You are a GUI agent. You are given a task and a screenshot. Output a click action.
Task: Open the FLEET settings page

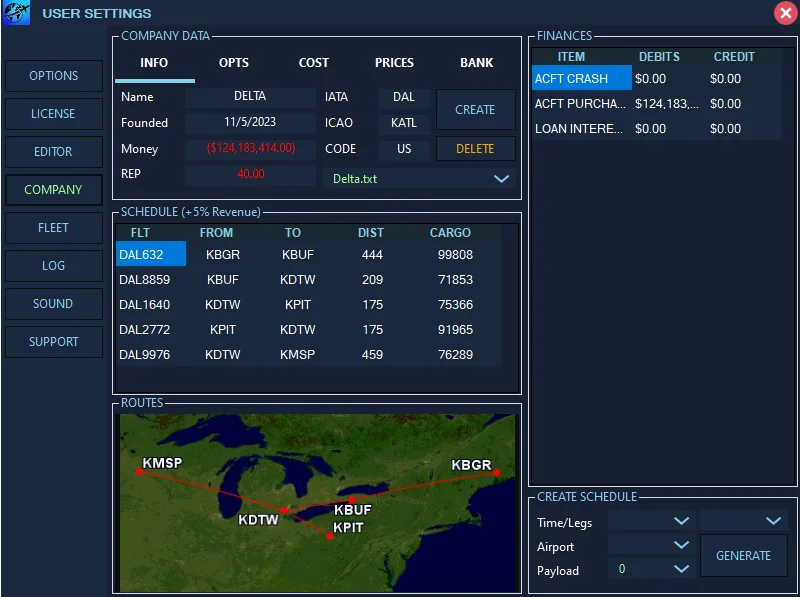54,228
